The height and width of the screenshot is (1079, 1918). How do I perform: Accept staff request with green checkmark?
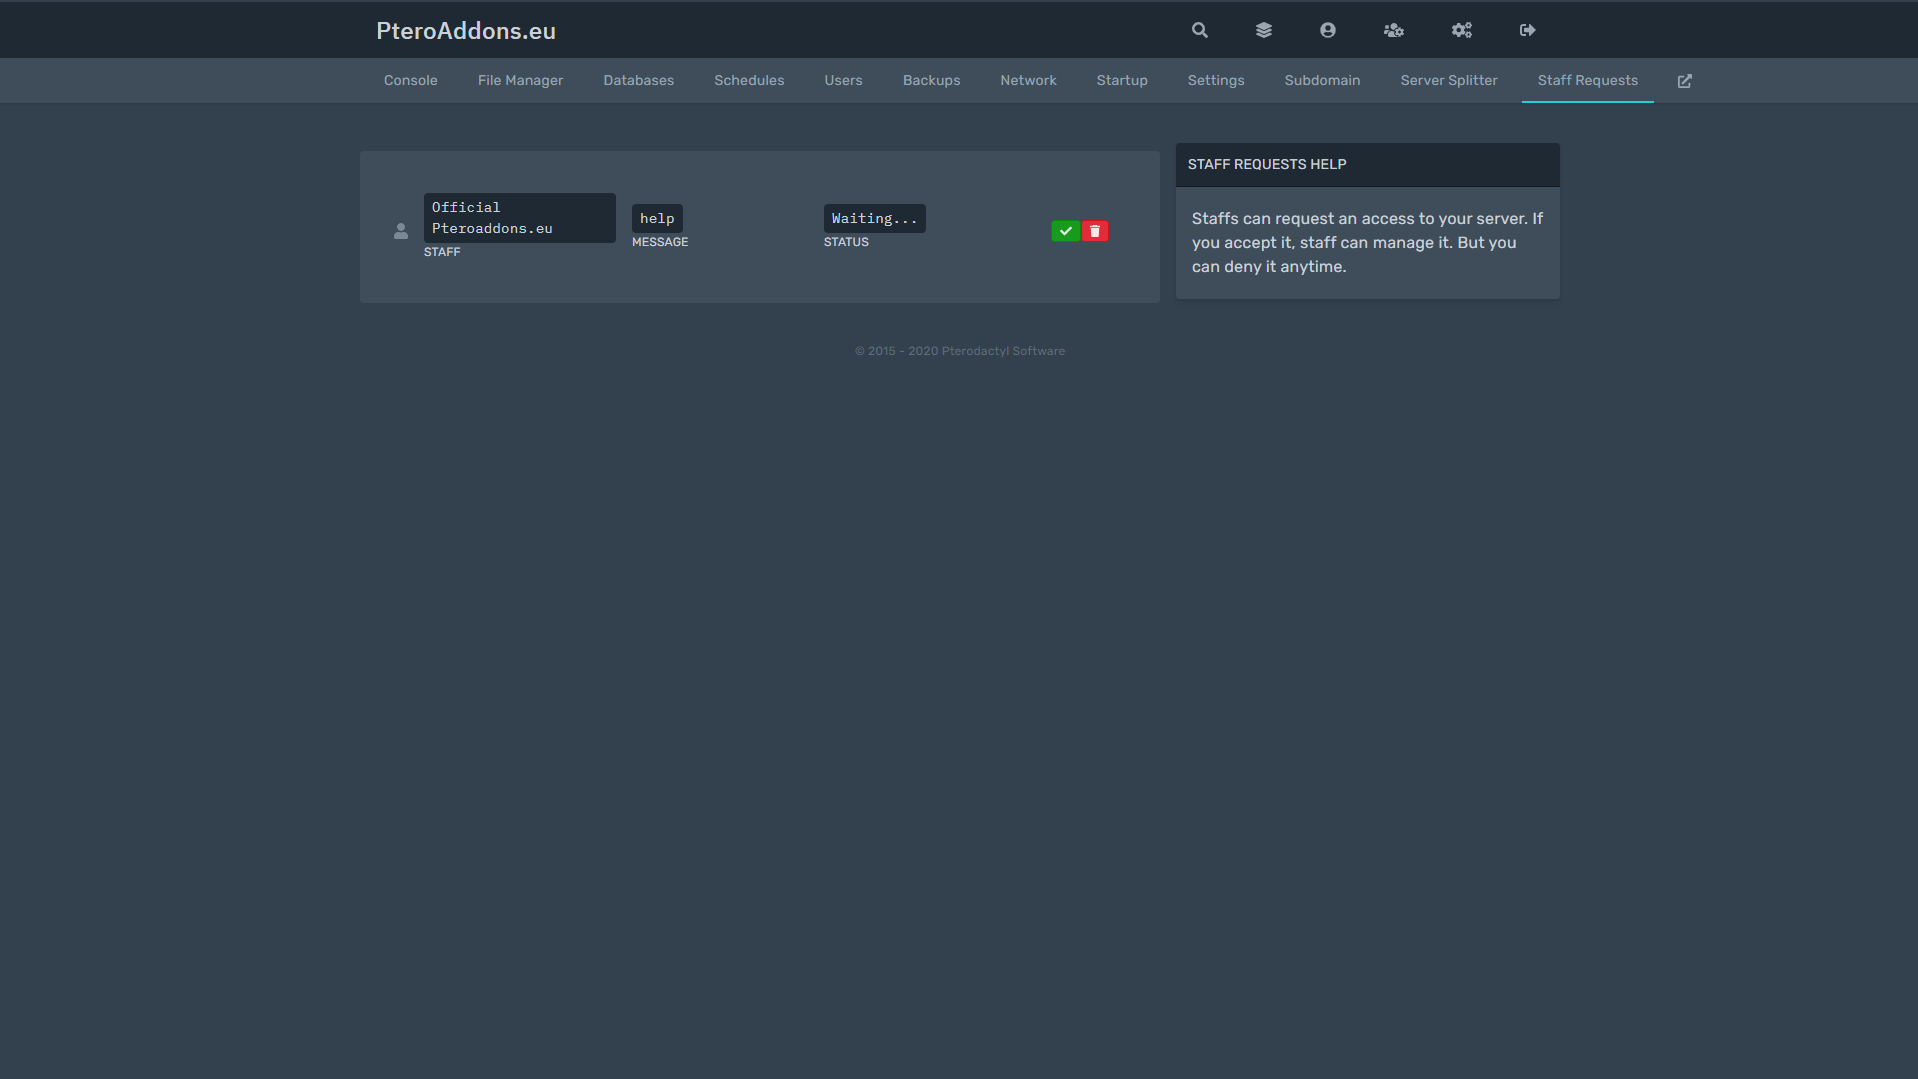point(1065,231)
